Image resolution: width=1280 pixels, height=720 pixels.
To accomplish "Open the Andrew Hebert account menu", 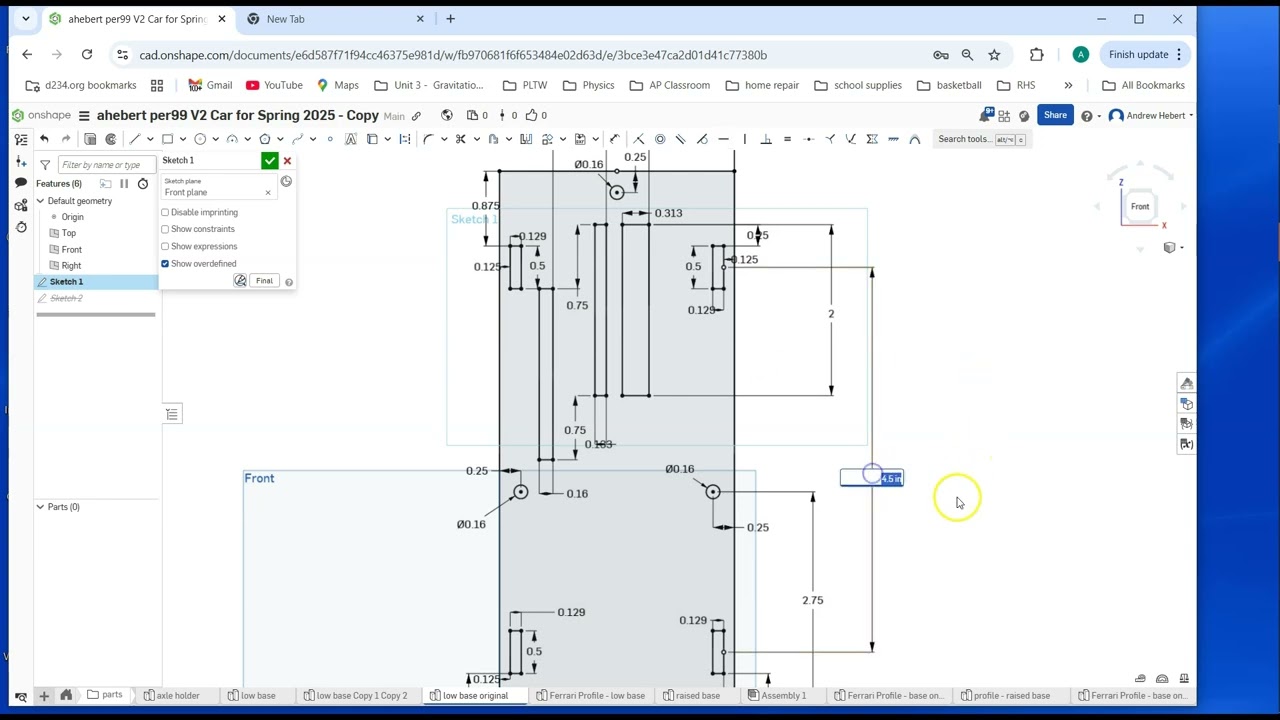I will 1151,115.
